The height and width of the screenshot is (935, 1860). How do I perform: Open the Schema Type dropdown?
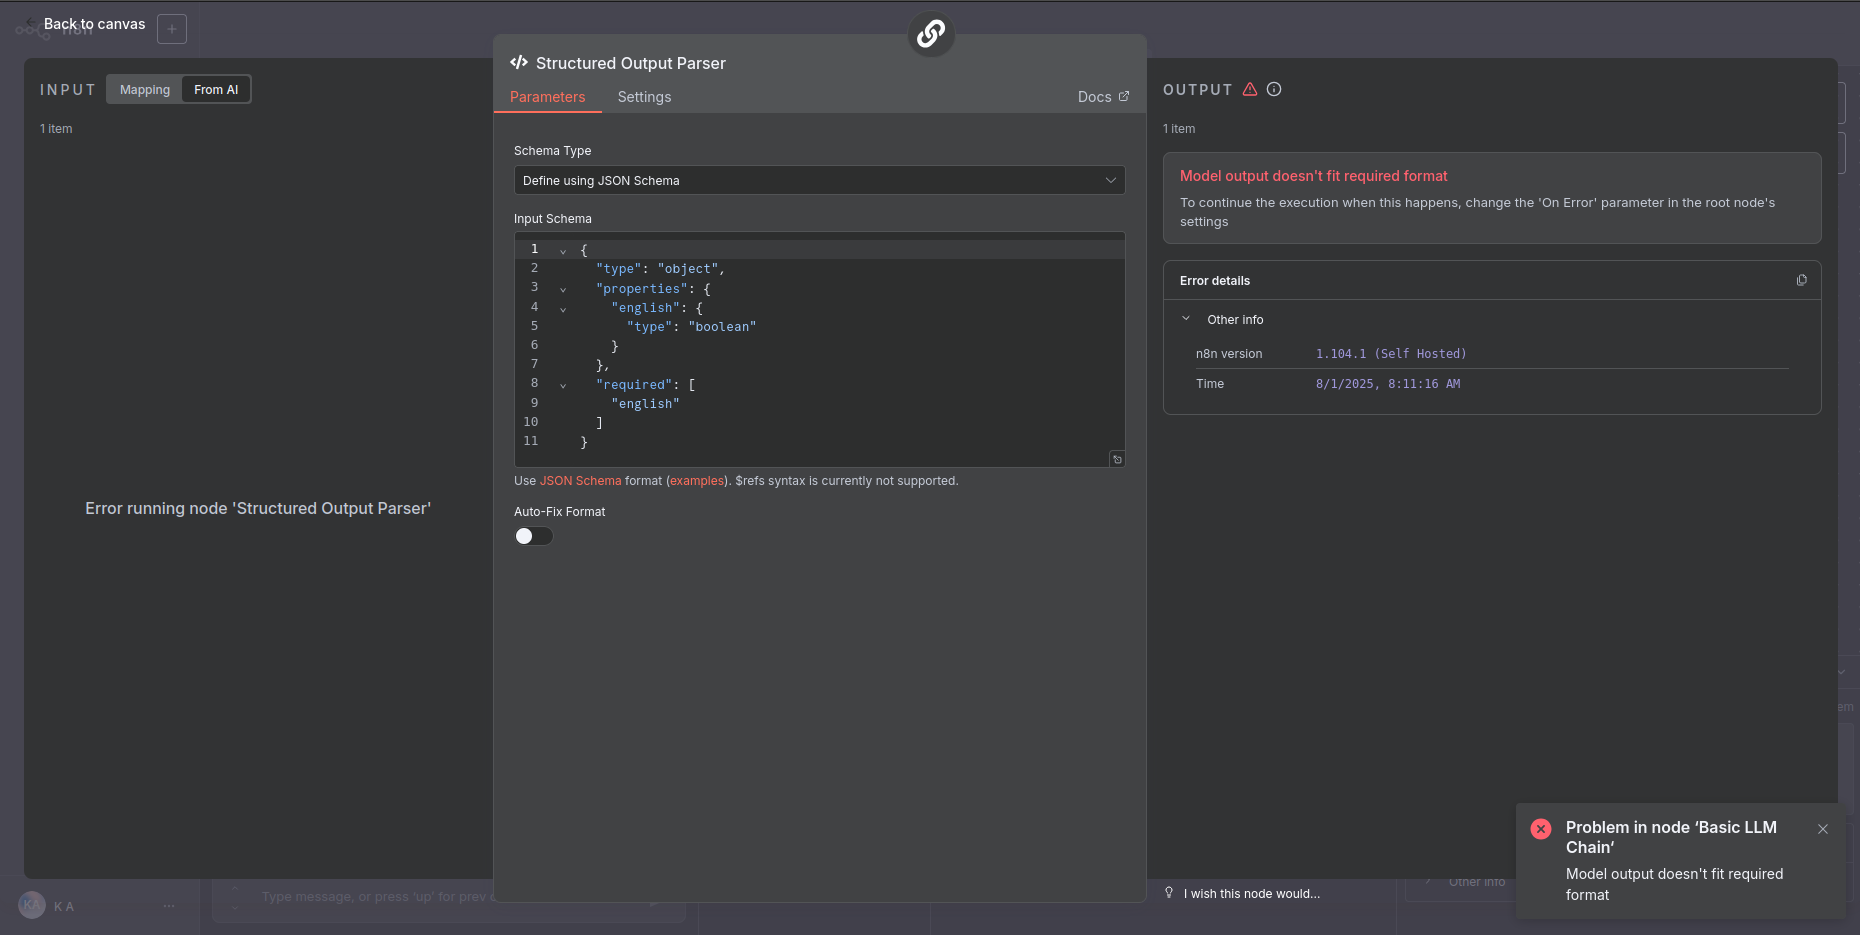(819, 181)
